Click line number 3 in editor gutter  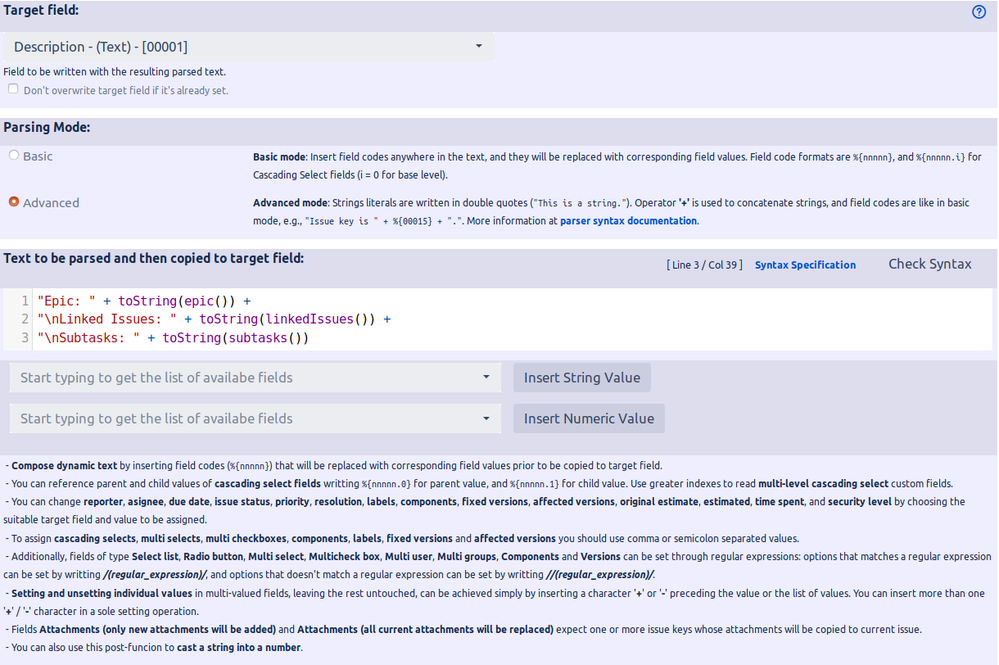(25, 338)
